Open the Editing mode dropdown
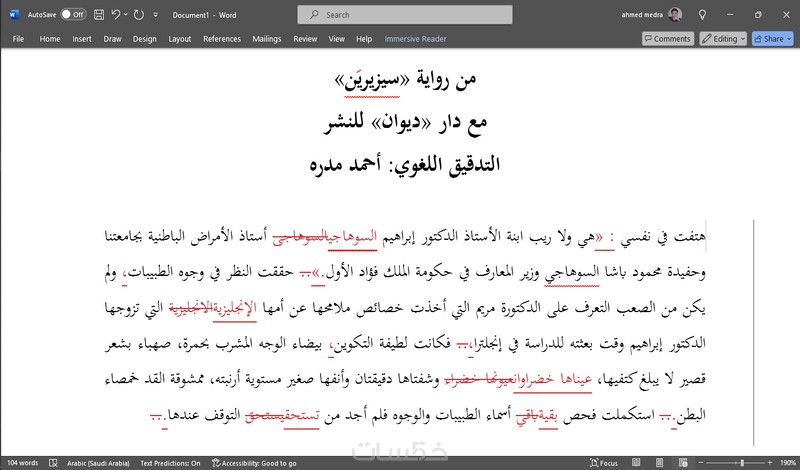This screenshot has height=470, width=800. [723, 39]
